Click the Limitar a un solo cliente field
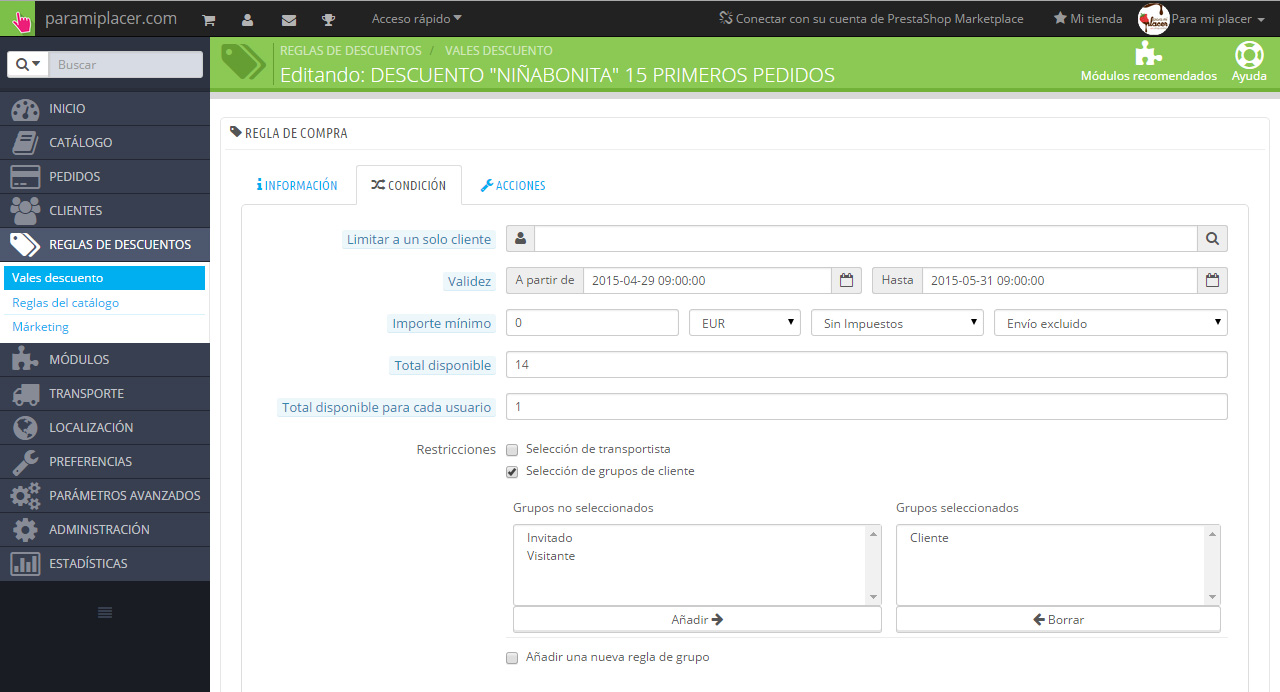The height and width of the screenshot is (692, 1280). click(x=866, y=239)
